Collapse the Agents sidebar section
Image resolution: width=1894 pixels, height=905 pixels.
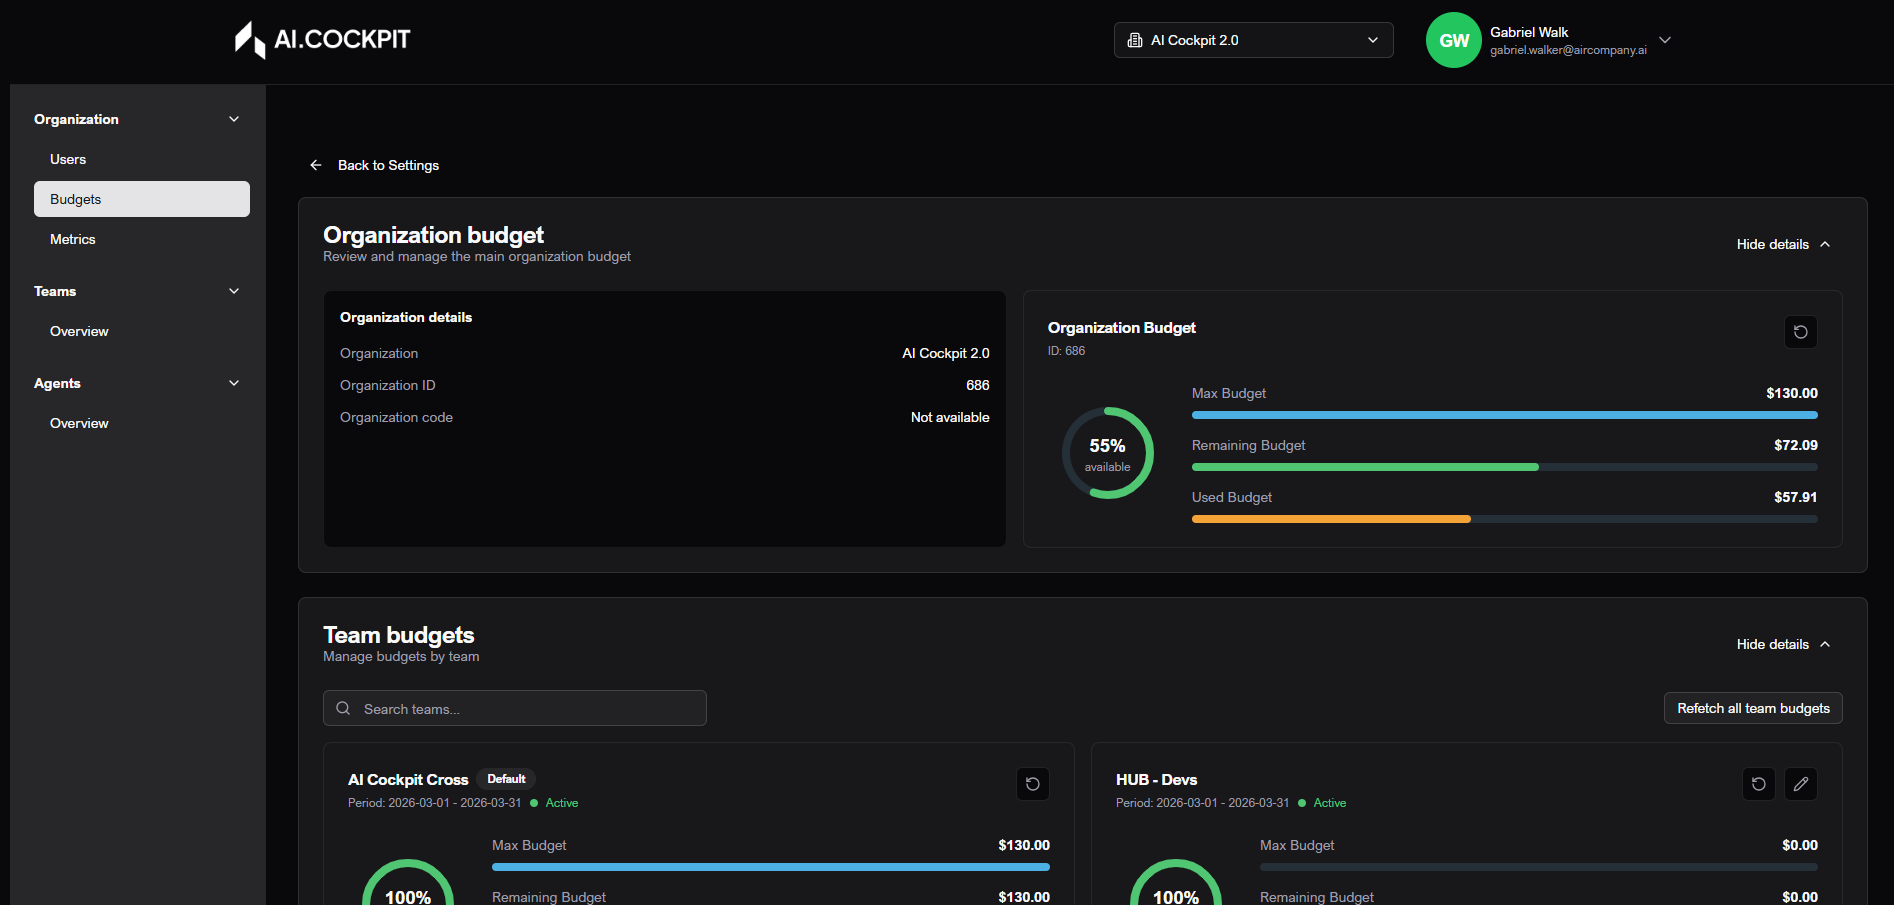pos(234,383)
